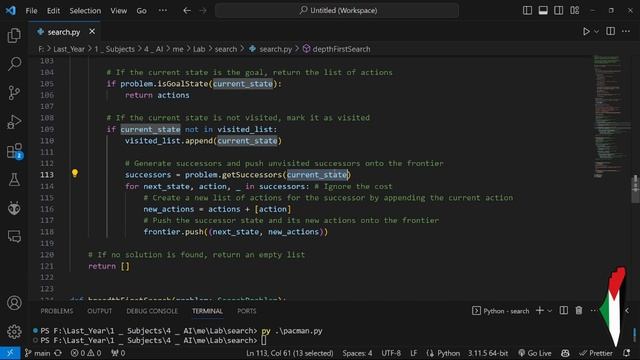Split the terminal

click(x=564, y=311)
